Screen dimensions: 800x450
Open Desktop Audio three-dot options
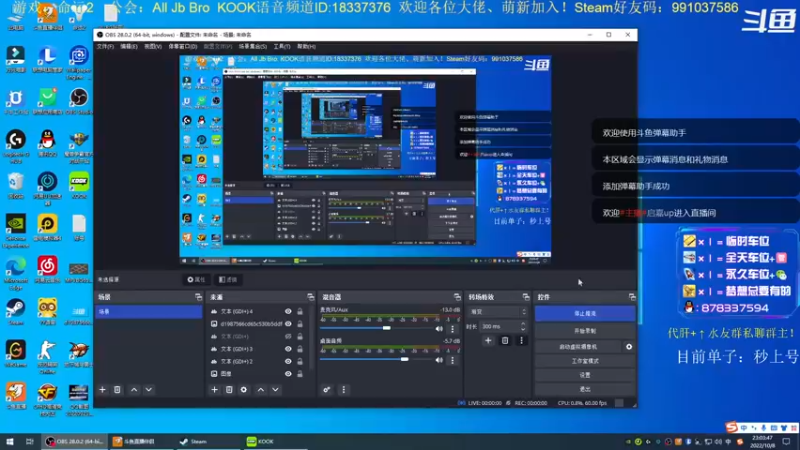click(453, 360)
